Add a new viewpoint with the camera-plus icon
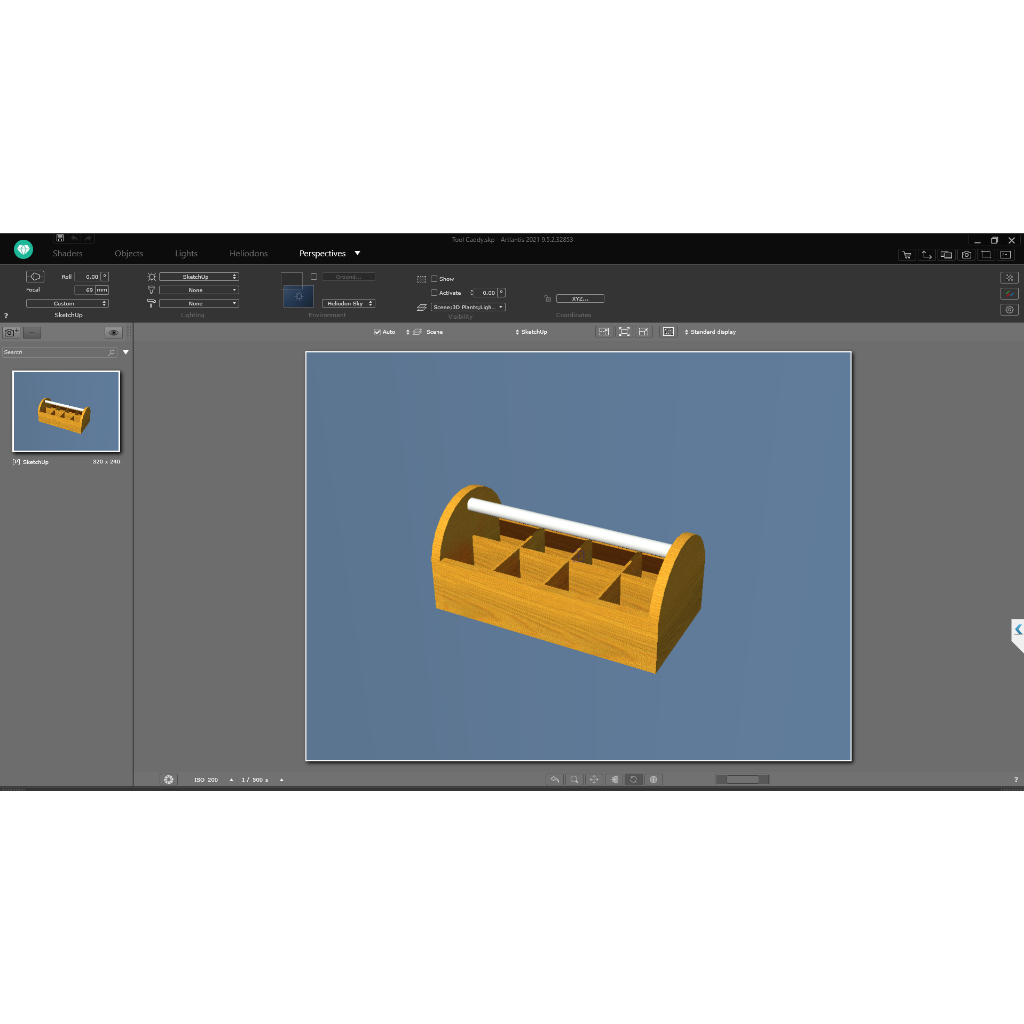This screenshot has width=1024, height=1024. point(11,332)
